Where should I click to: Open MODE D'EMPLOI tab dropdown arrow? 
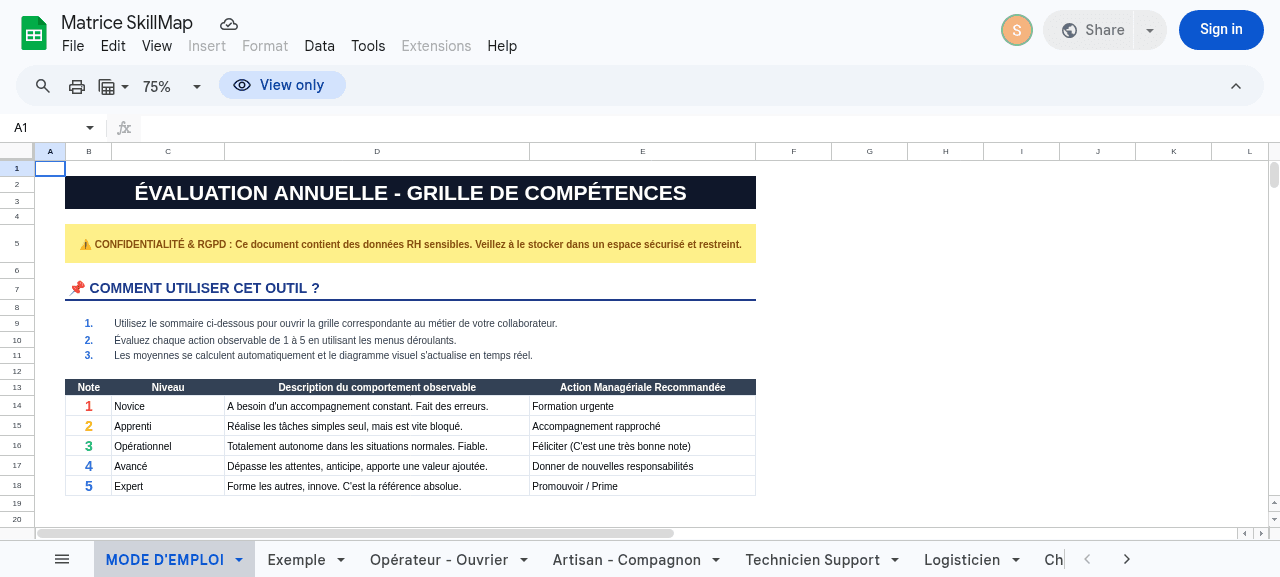pyautogui.click(x=239, y=560)
